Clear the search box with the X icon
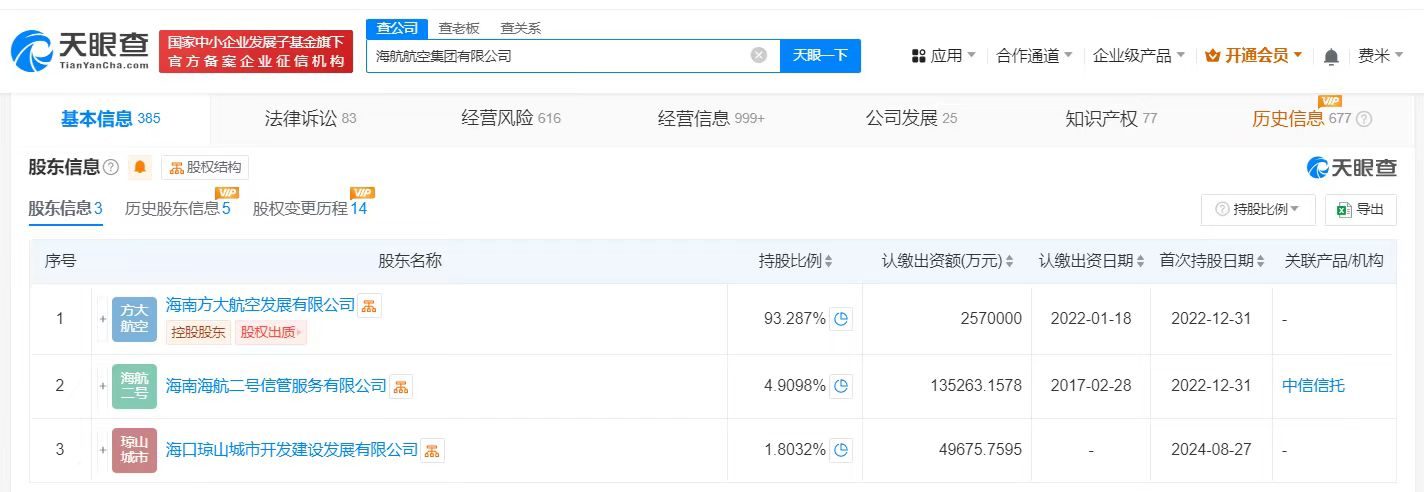The height and width of the screenshot is (492, 1424). pos(758,56)
